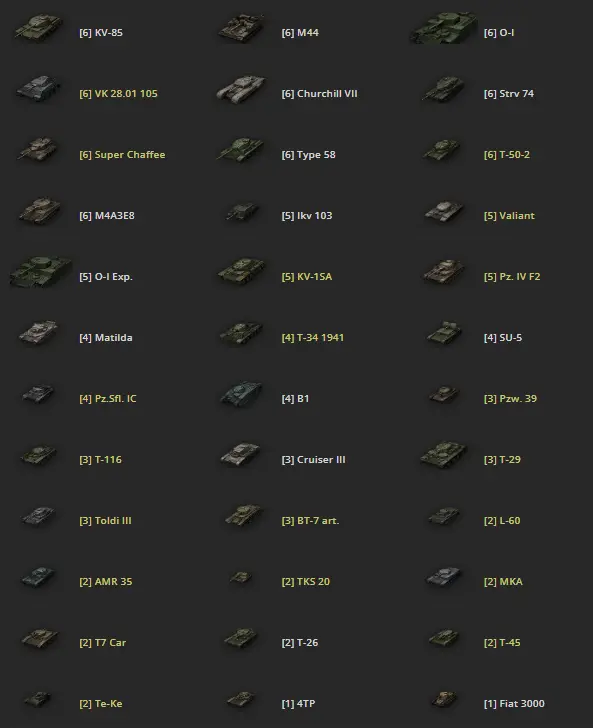The image size is (593, 728).
Task: Choose the M44 artillery icon
Action: pyautogui.click(x=241, y=28)
